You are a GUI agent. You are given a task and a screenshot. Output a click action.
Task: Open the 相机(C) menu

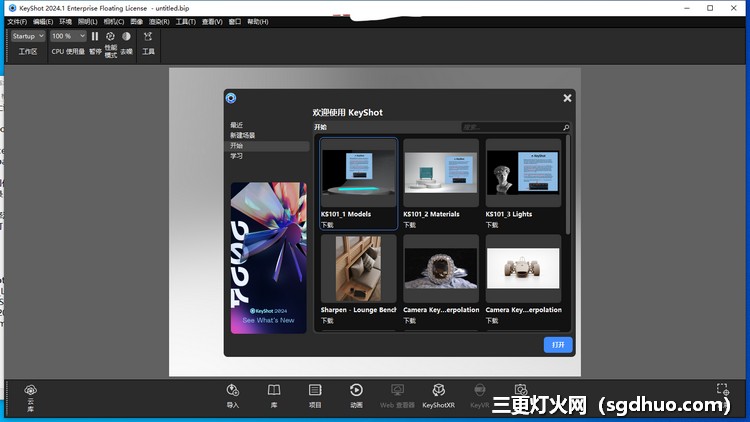(x=114, y=22)
